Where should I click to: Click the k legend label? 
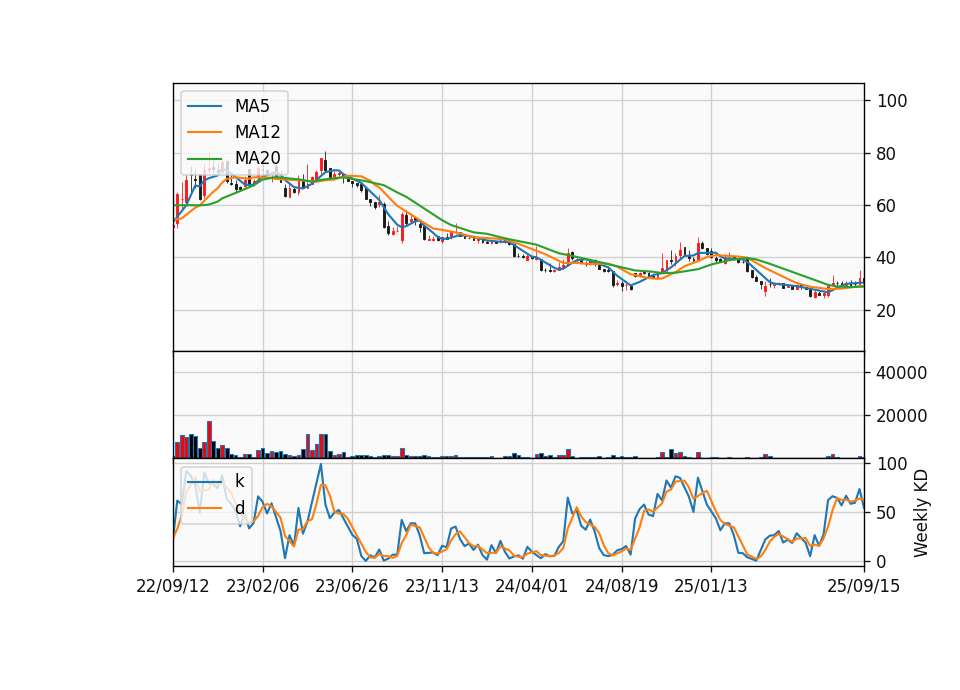point(239,481)
